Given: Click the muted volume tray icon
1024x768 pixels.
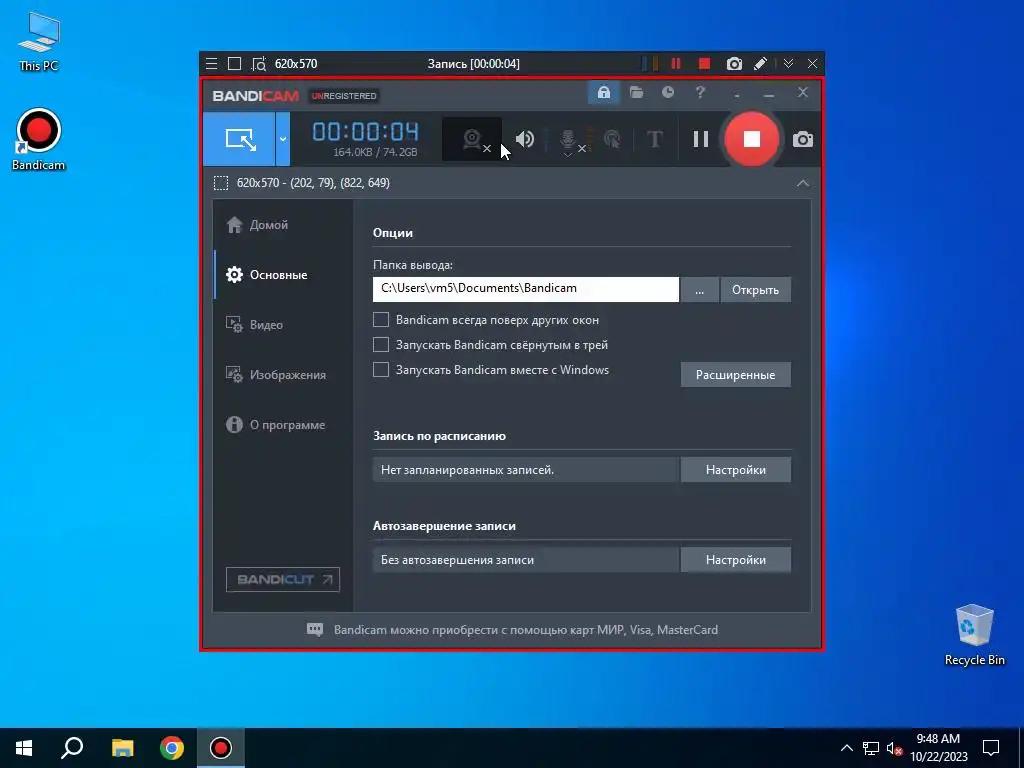Looking at the screenshot, I should click(x=894, y=748).
